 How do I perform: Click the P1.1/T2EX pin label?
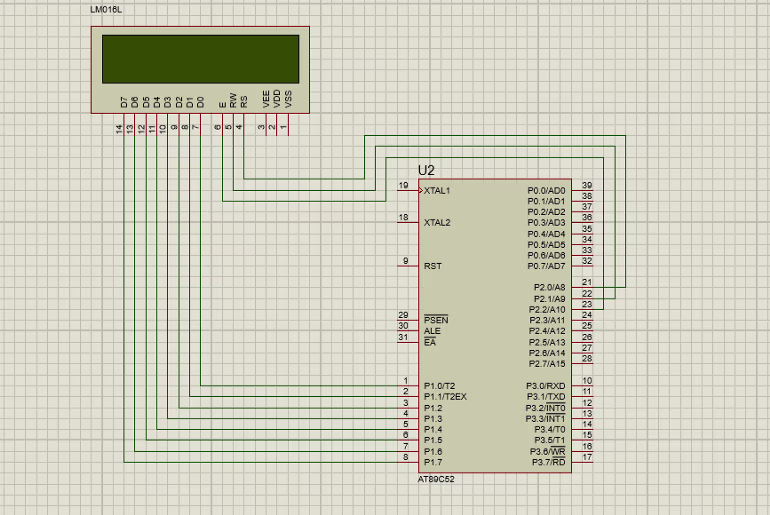point(445,397)
